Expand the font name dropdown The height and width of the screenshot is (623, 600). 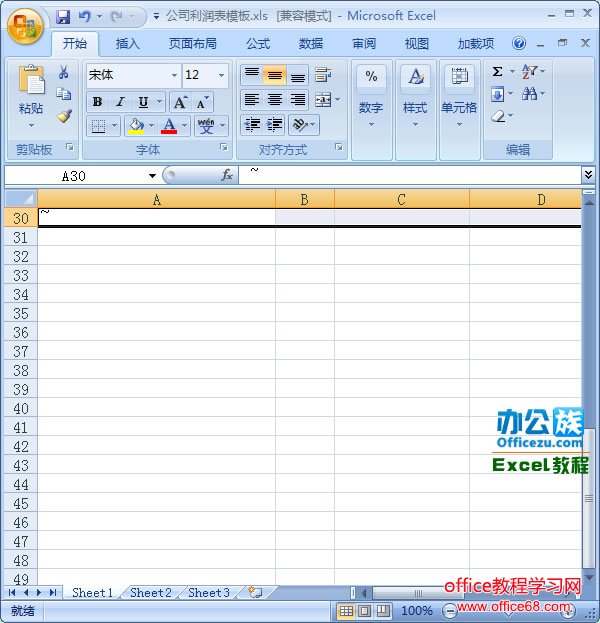(x=174, y=75)
